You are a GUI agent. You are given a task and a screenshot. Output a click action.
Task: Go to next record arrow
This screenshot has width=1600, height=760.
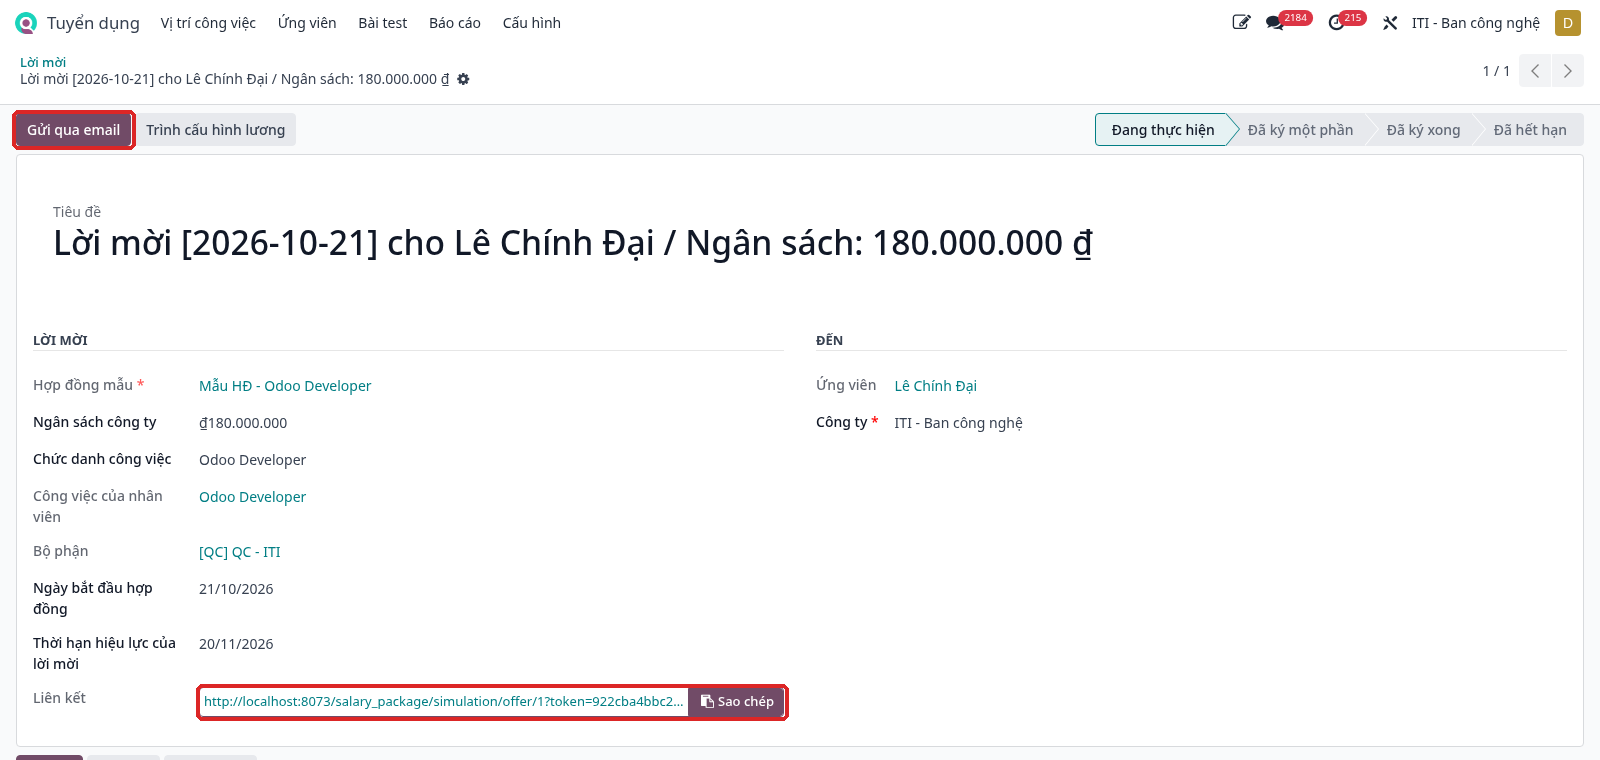click(x=1567, y=71)
